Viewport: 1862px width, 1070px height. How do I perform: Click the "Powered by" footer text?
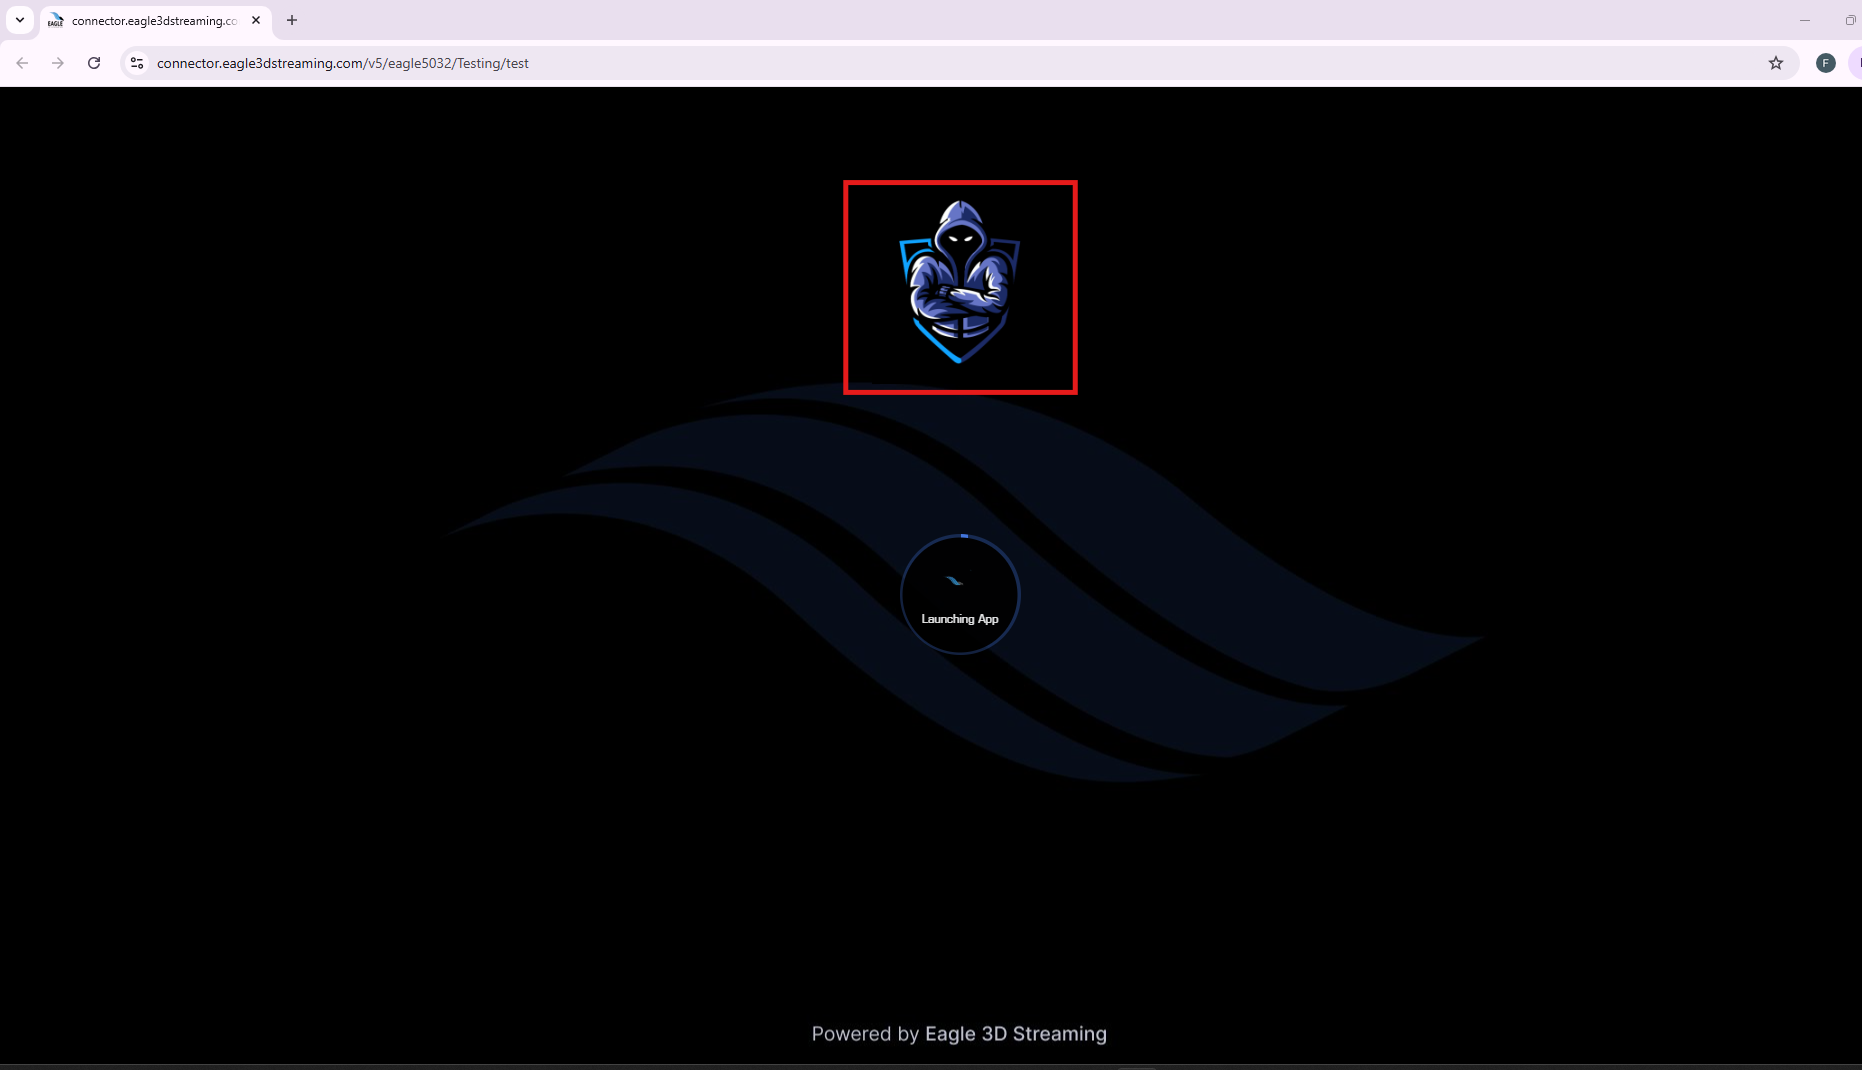pos(865,1034)
